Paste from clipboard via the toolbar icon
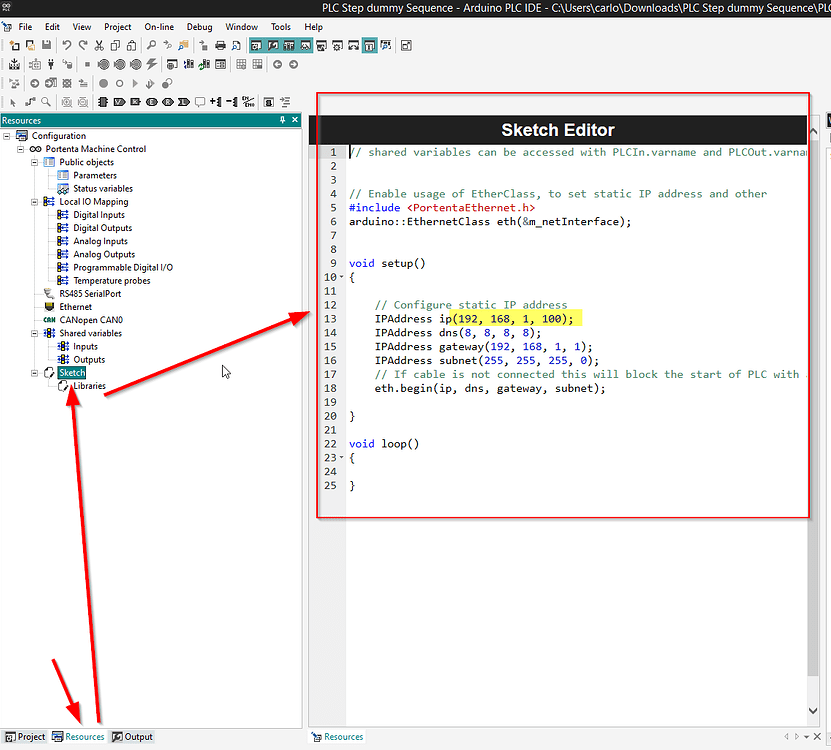 pyautogui.click(x=131, y=45)
